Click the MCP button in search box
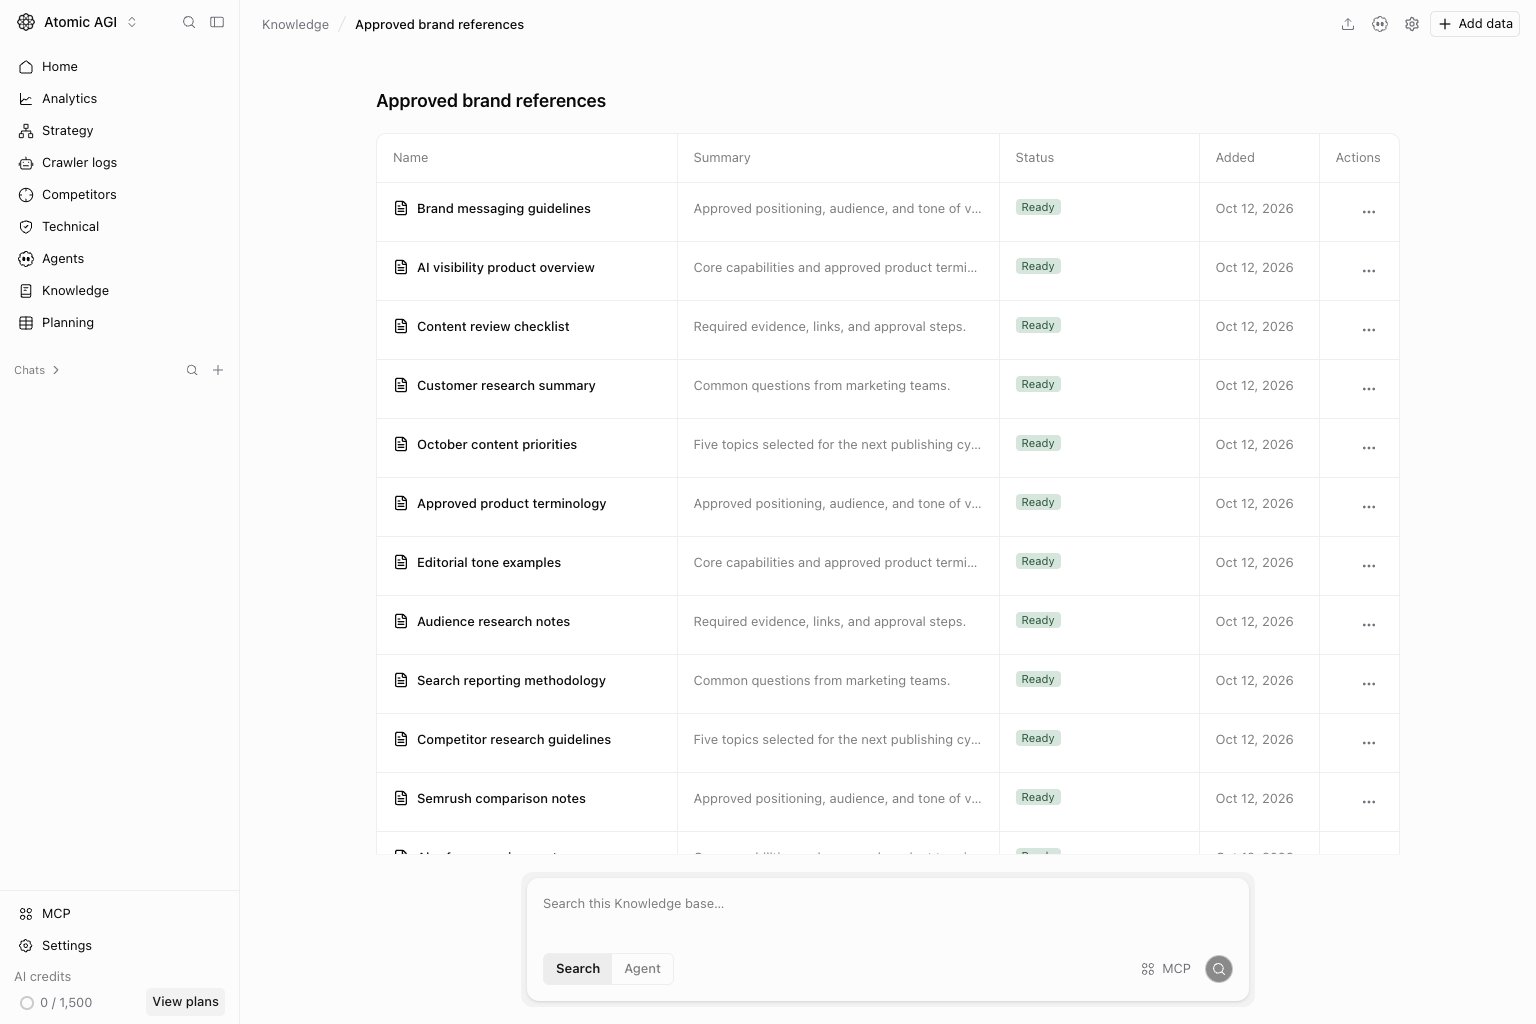 click(1166, 969)
